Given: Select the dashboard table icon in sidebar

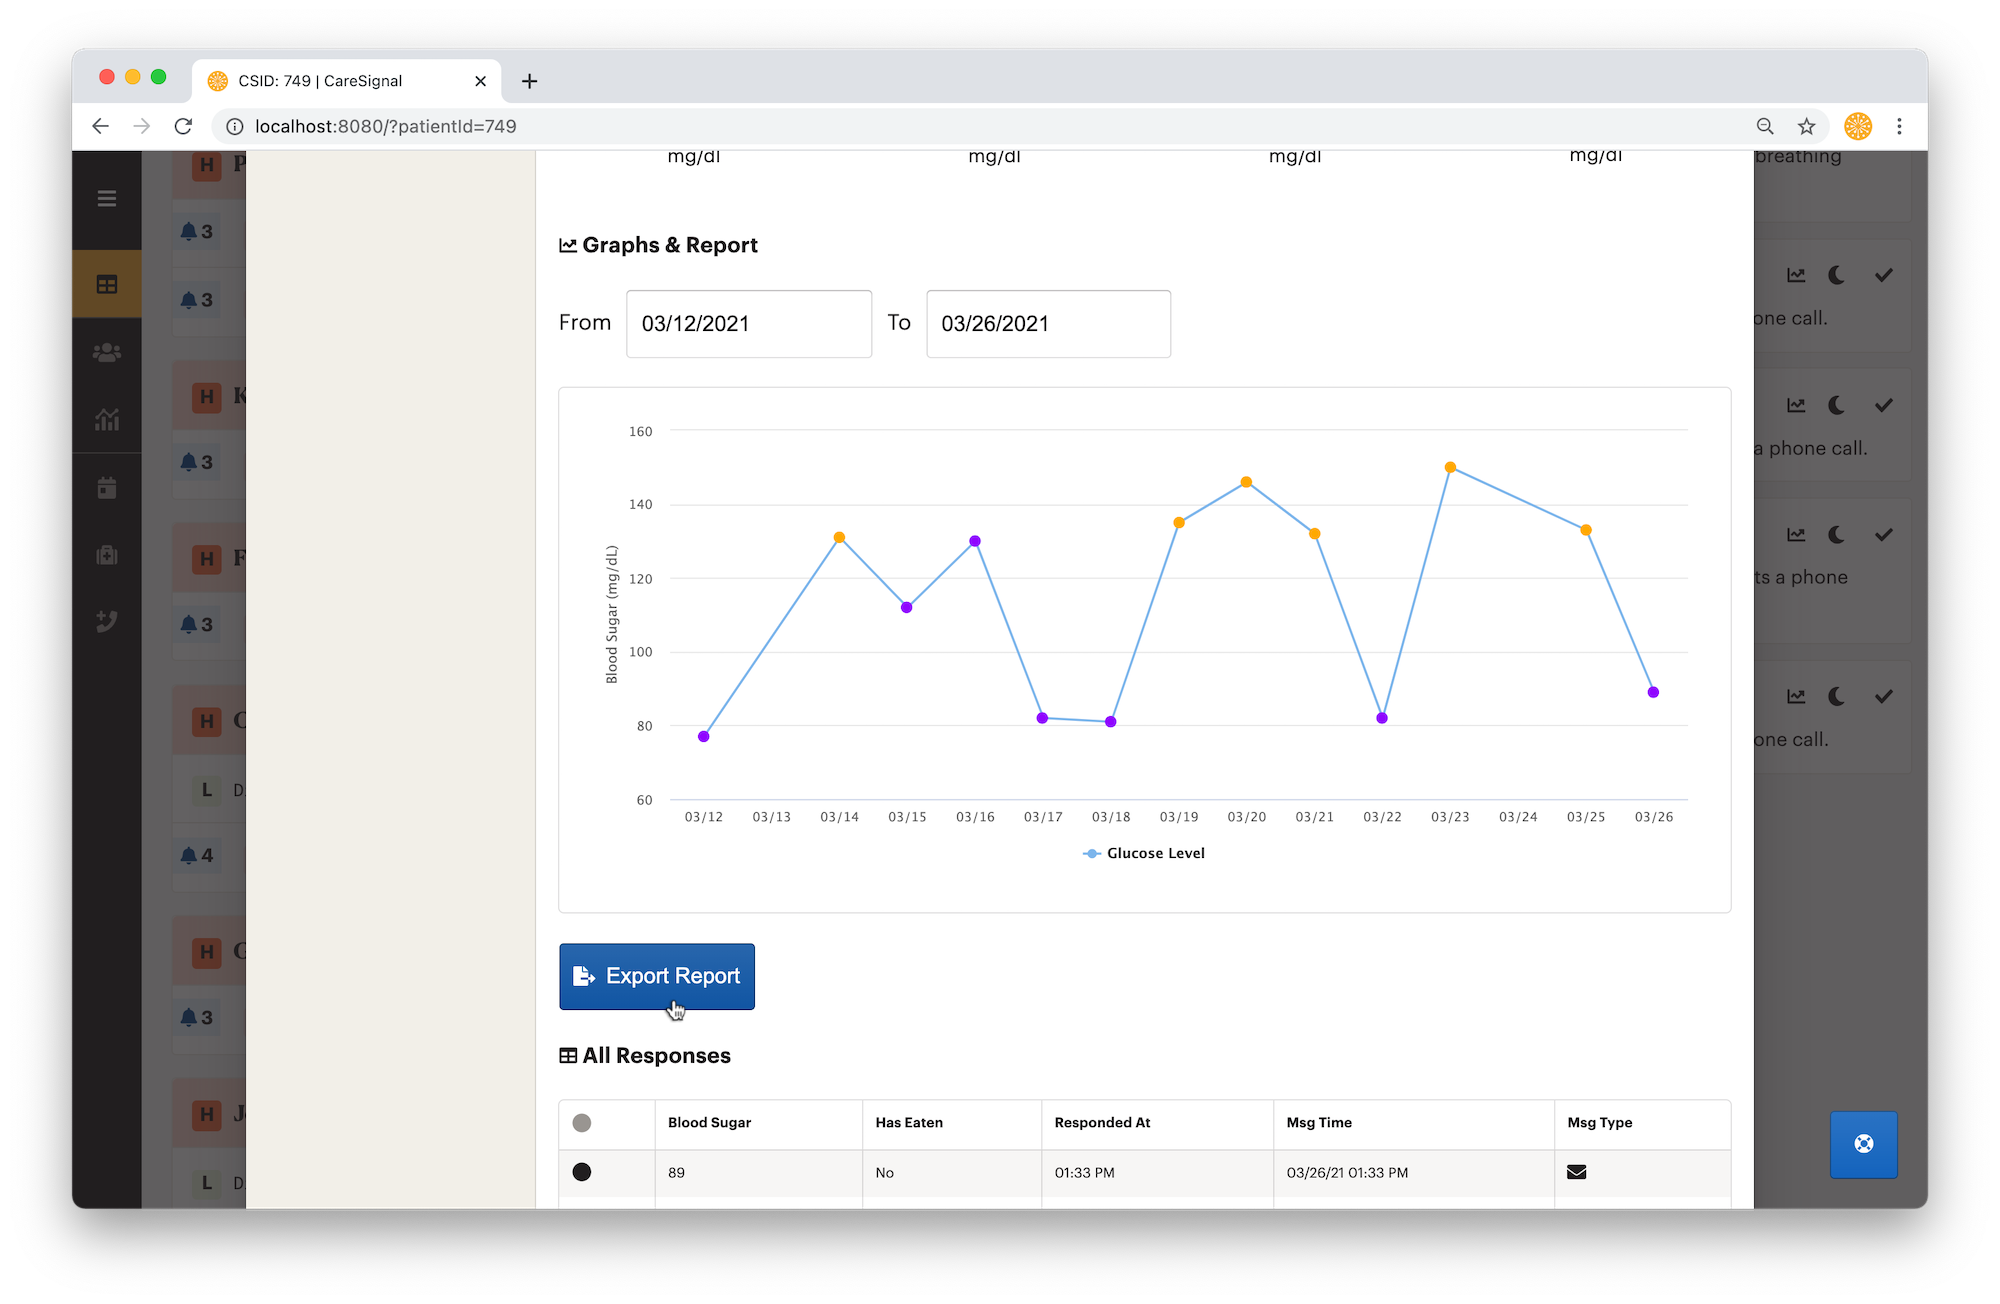Looking at the screenshot, I should click(x=107, y=285).
